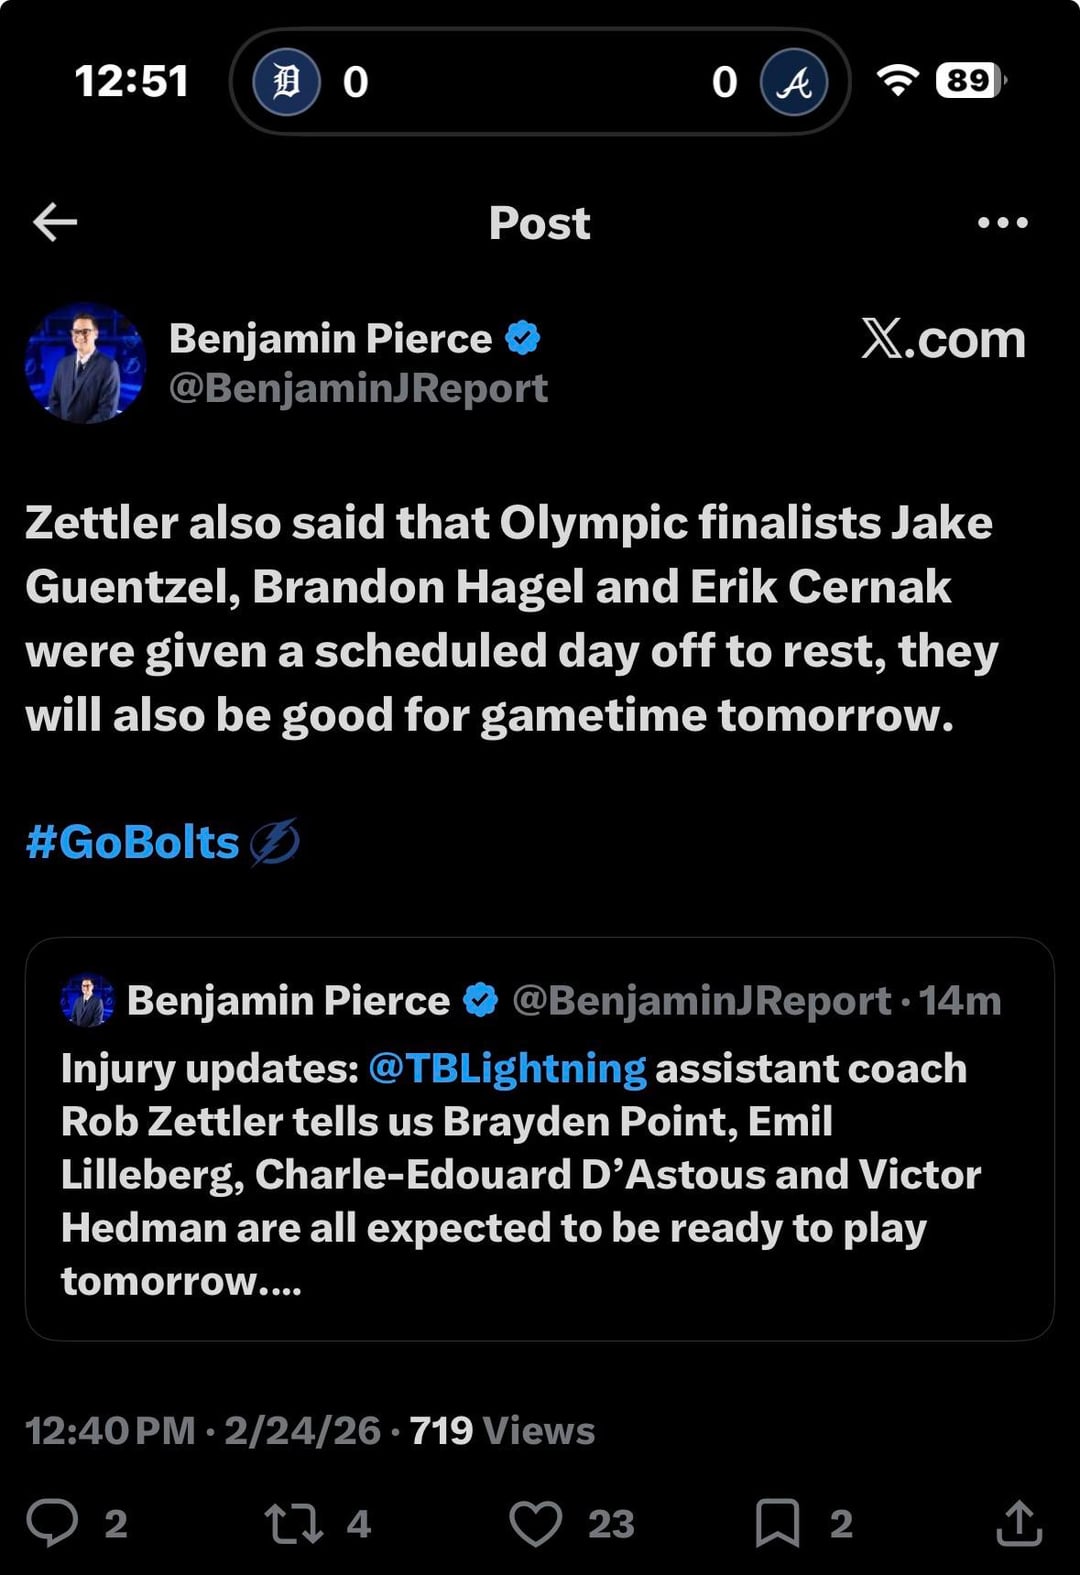The image size is (1080, 1575).
Task: Tap the Wi-Fi status icon
Action: 897,80
